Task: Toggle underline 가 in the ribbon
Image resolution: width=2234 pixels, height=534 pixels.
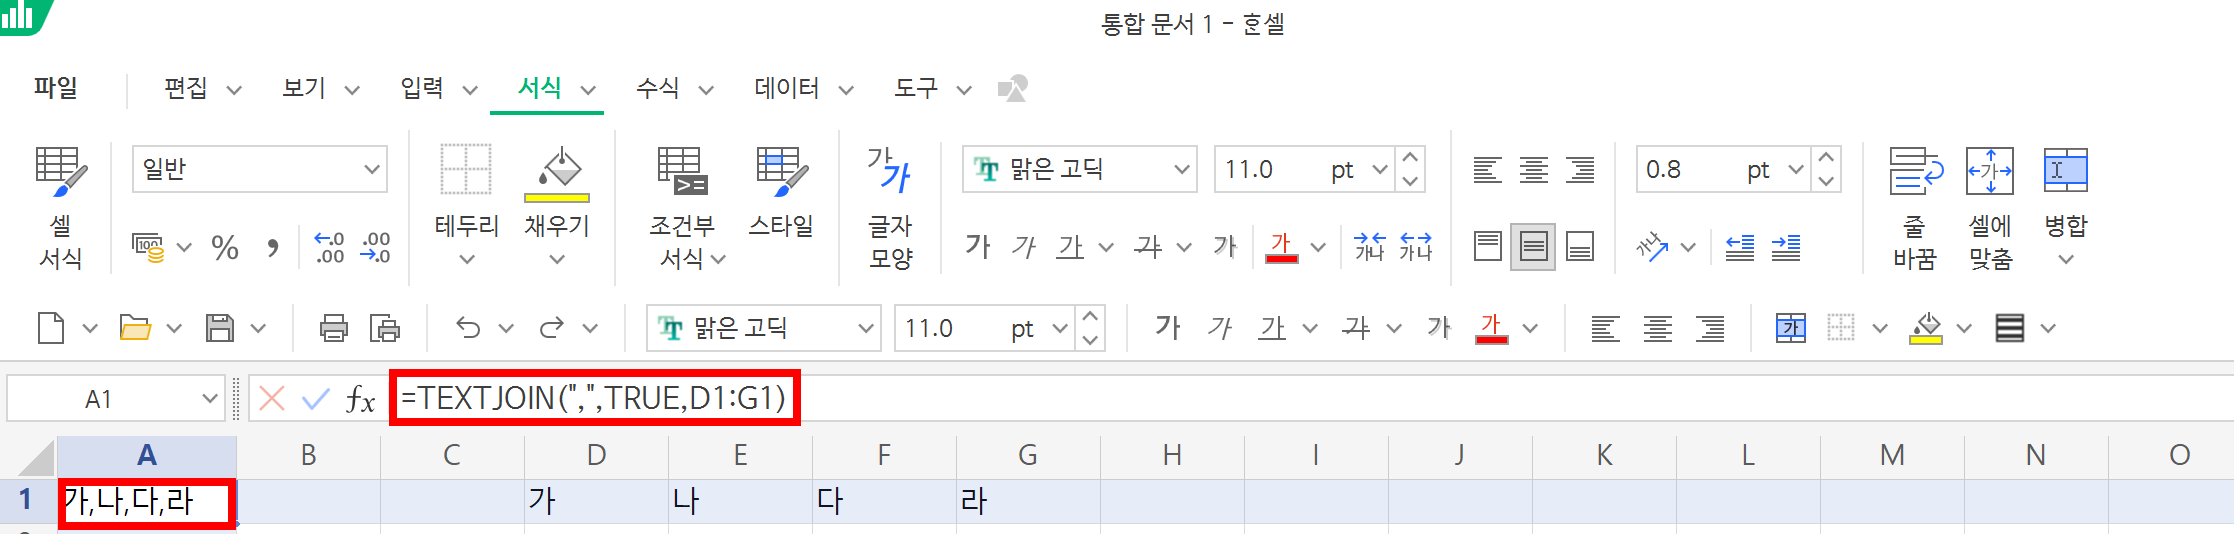Action: pos(1071,247)
